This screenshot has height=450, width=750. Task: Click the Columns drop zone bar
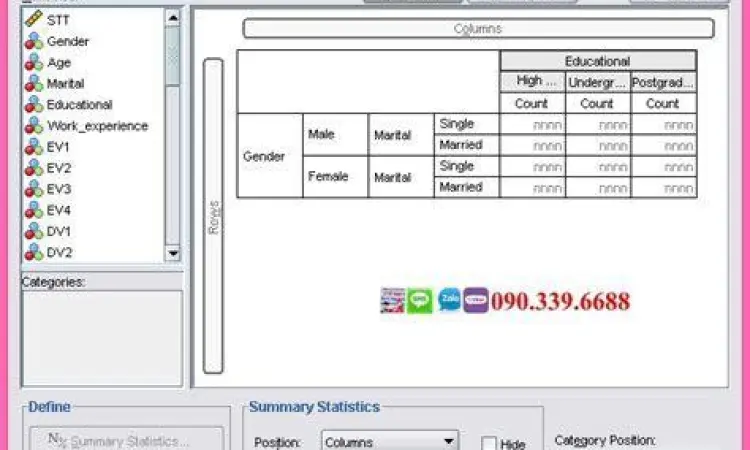tap(478, 29)
